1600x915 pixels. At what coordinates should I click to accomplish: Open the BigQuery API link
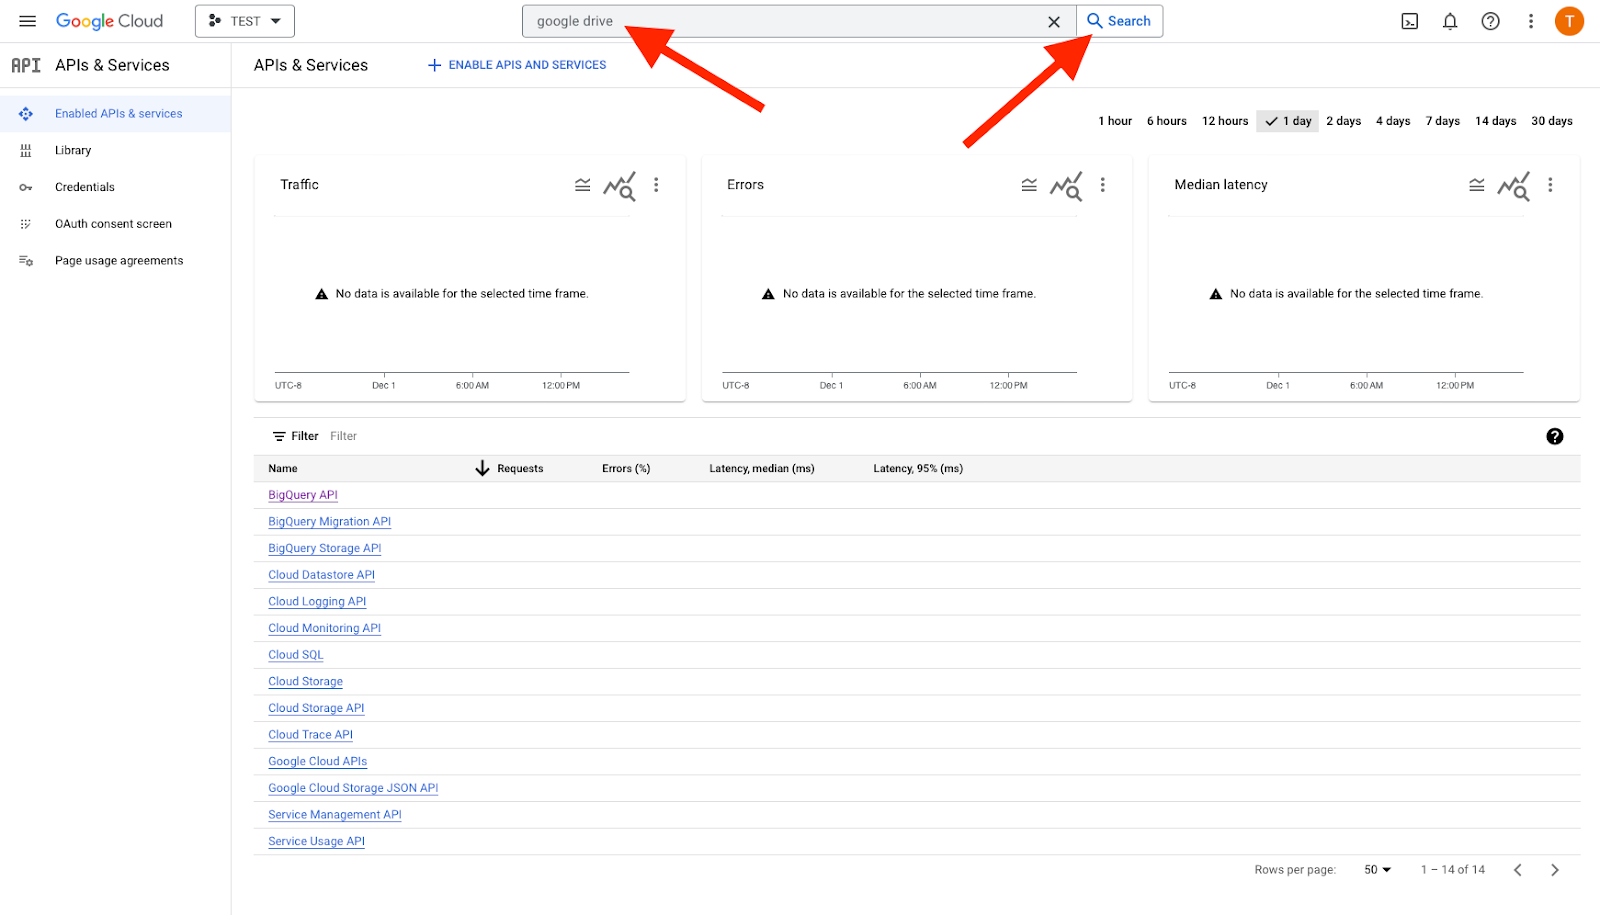[x=302, y=494]
